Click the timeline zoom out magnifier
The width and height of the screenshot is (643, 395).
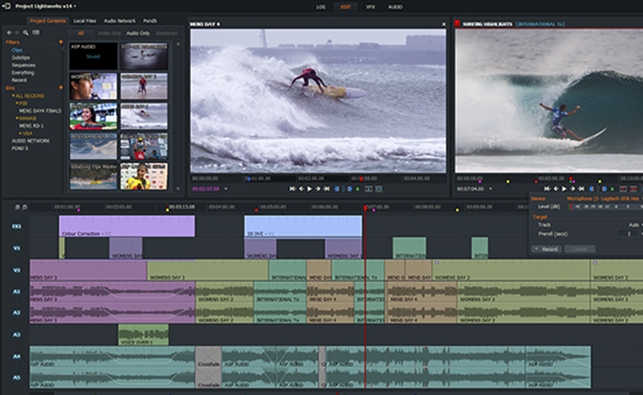click(17, 208)
